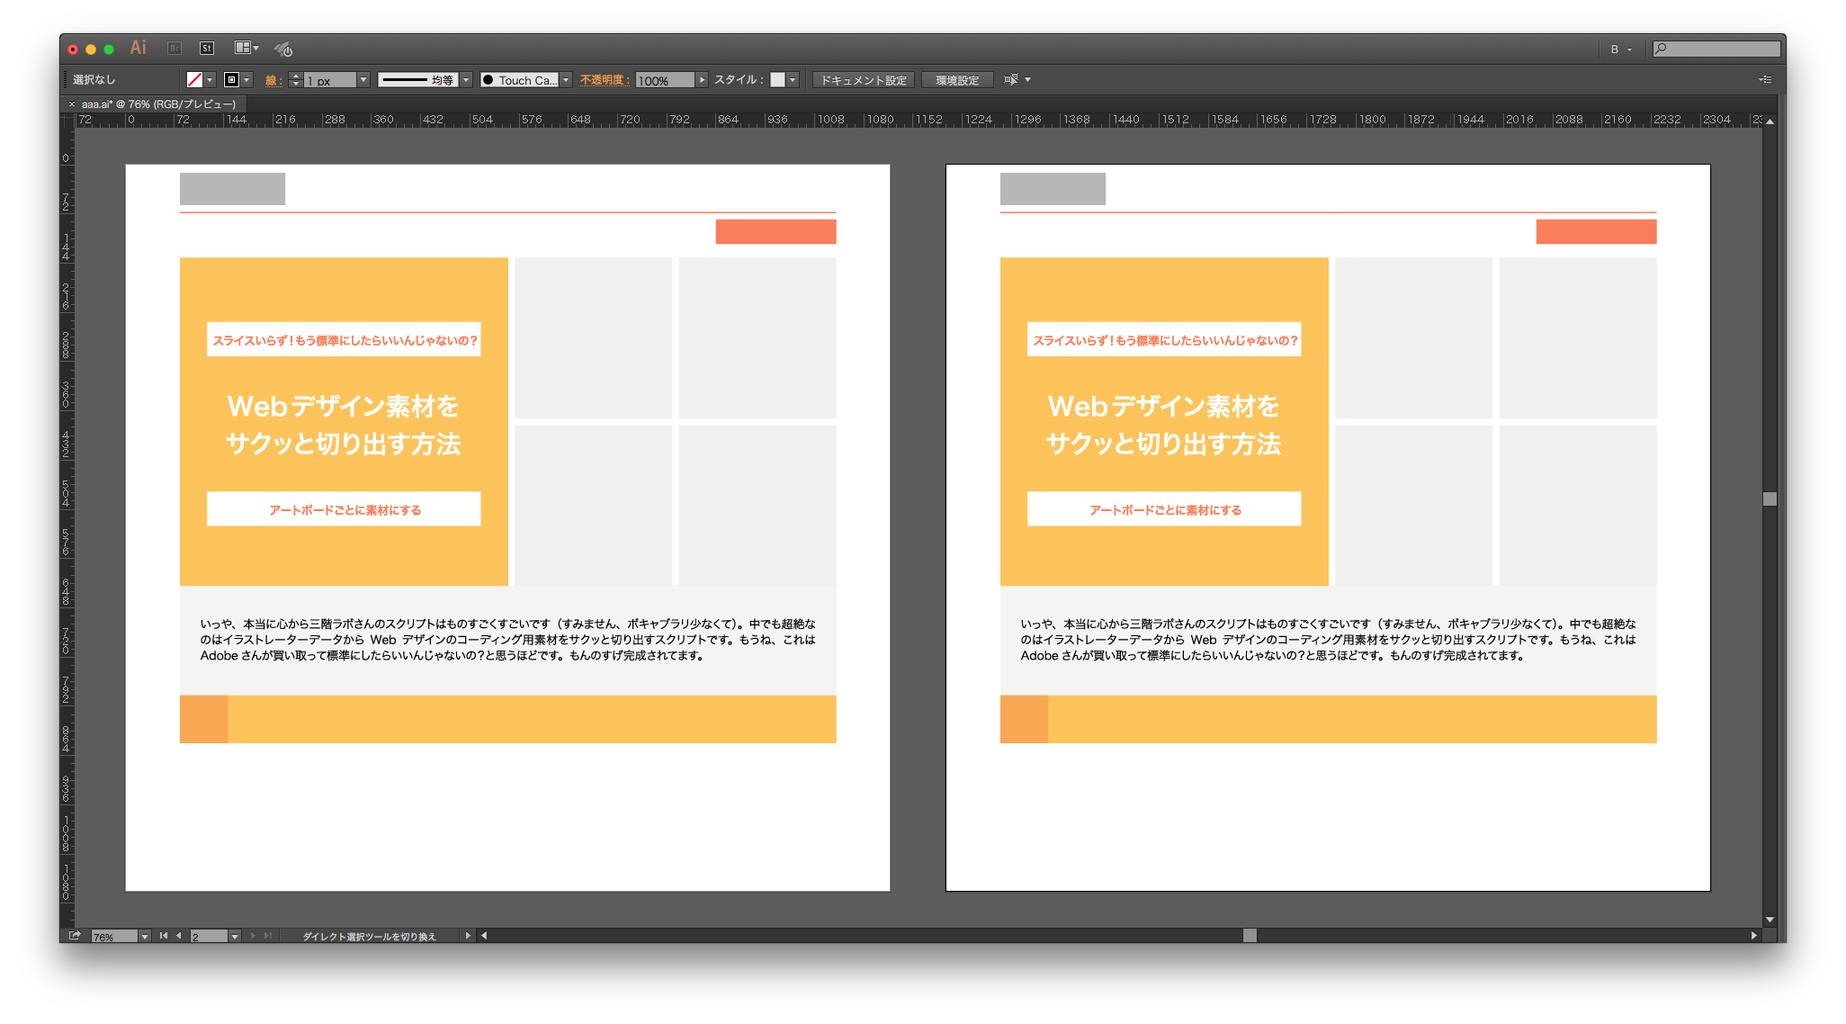The height and width of the screenshot is (1024, 1846).
Task: Jump to the first artboard navigation icon
Action: [x=163, y=936]
